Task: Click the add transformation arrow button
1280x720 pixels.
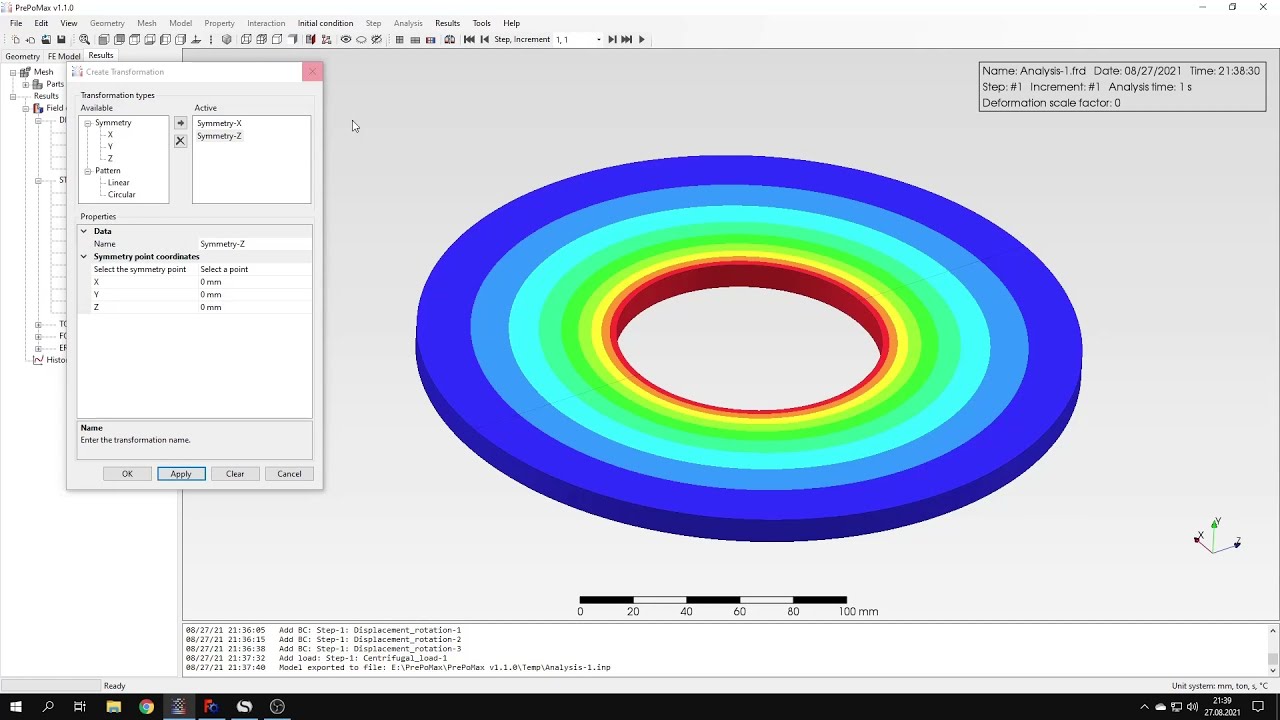Action: coord(180,123)
